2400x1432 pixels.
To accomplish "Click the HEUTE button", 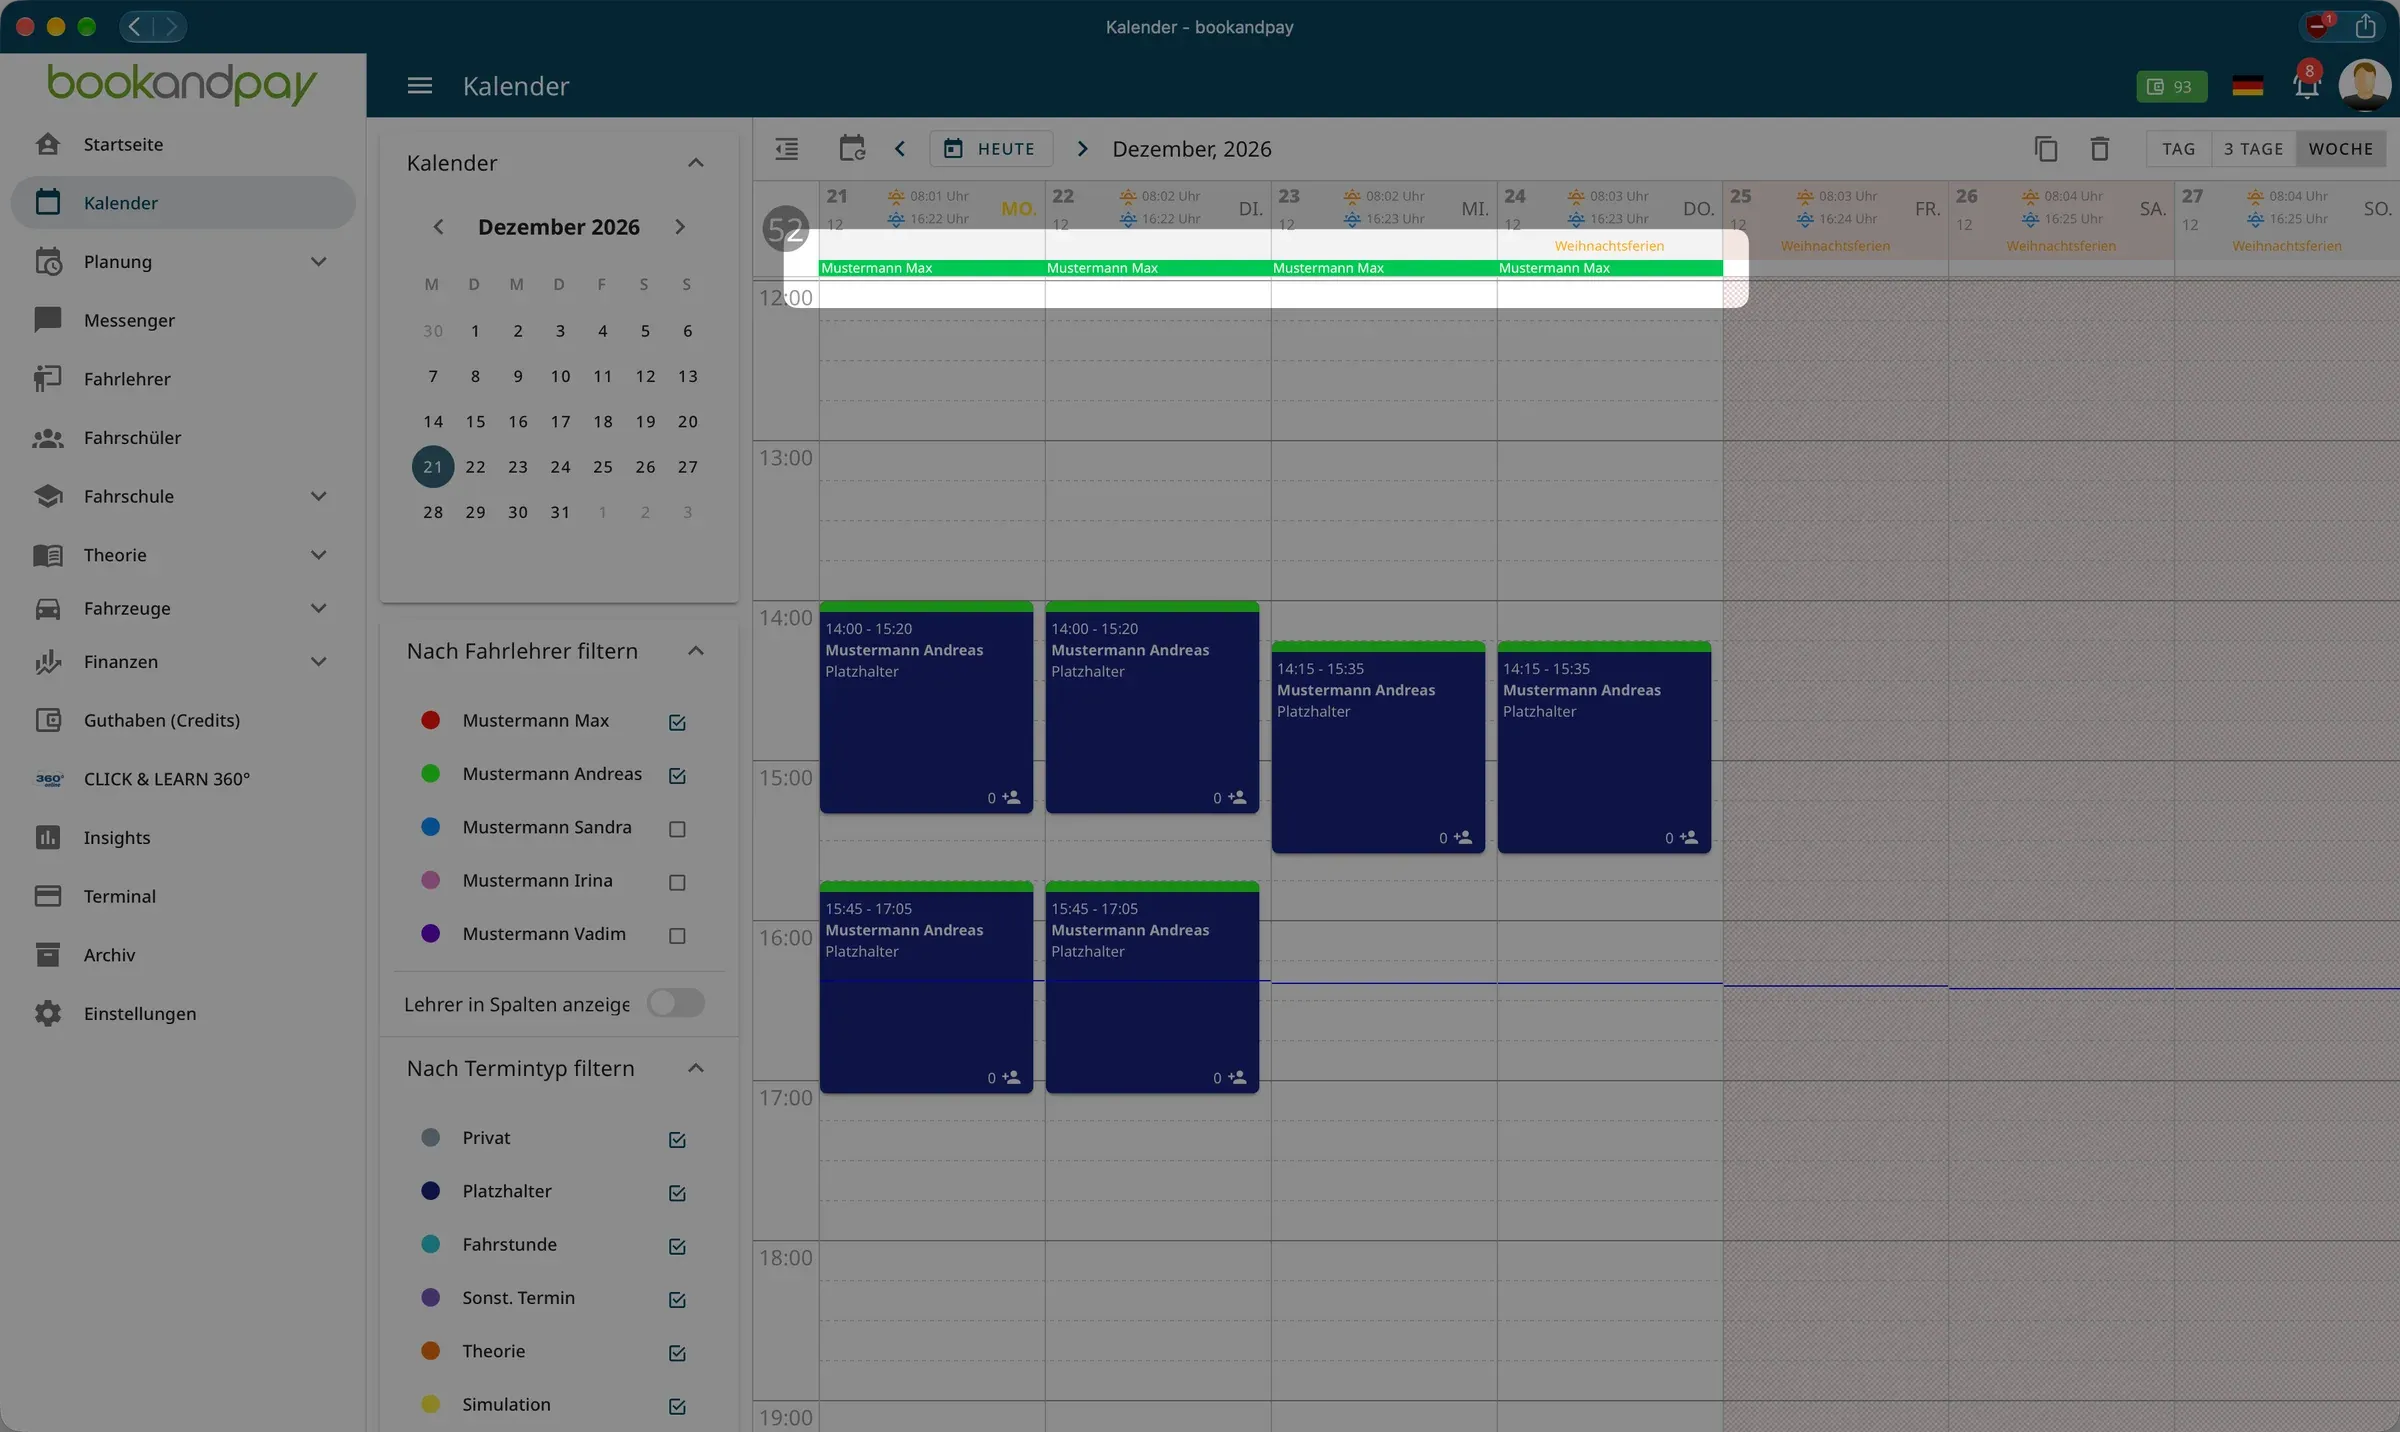I will (x=991, y=149).
